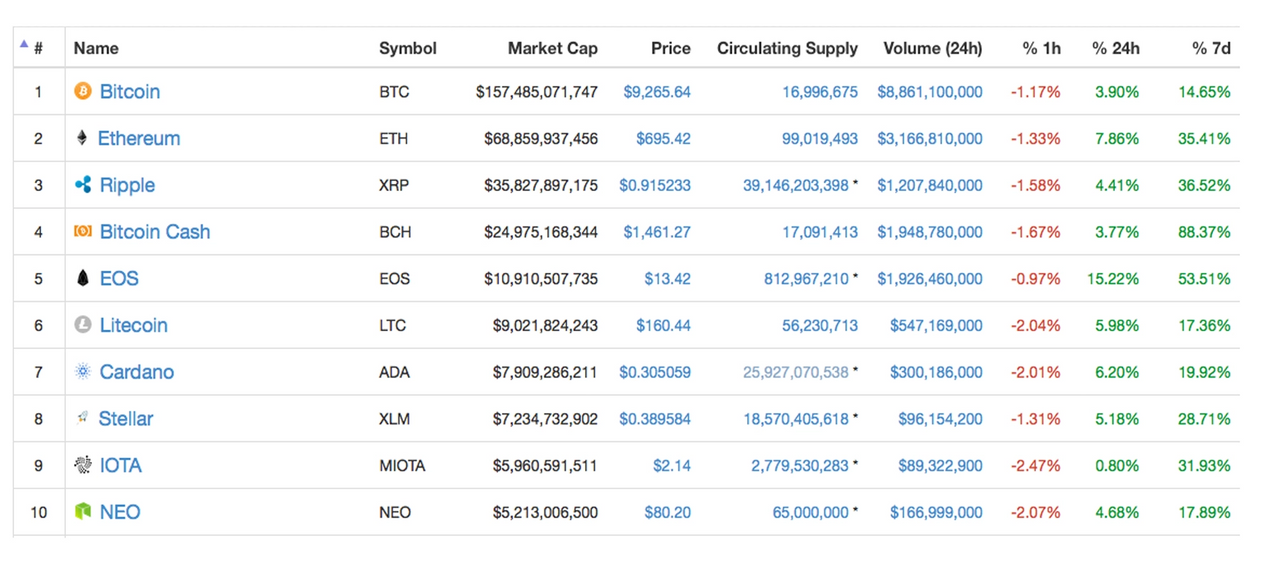1280x569 pixels.
Task: Open the Litecoin name link
Action: [134, 325]
